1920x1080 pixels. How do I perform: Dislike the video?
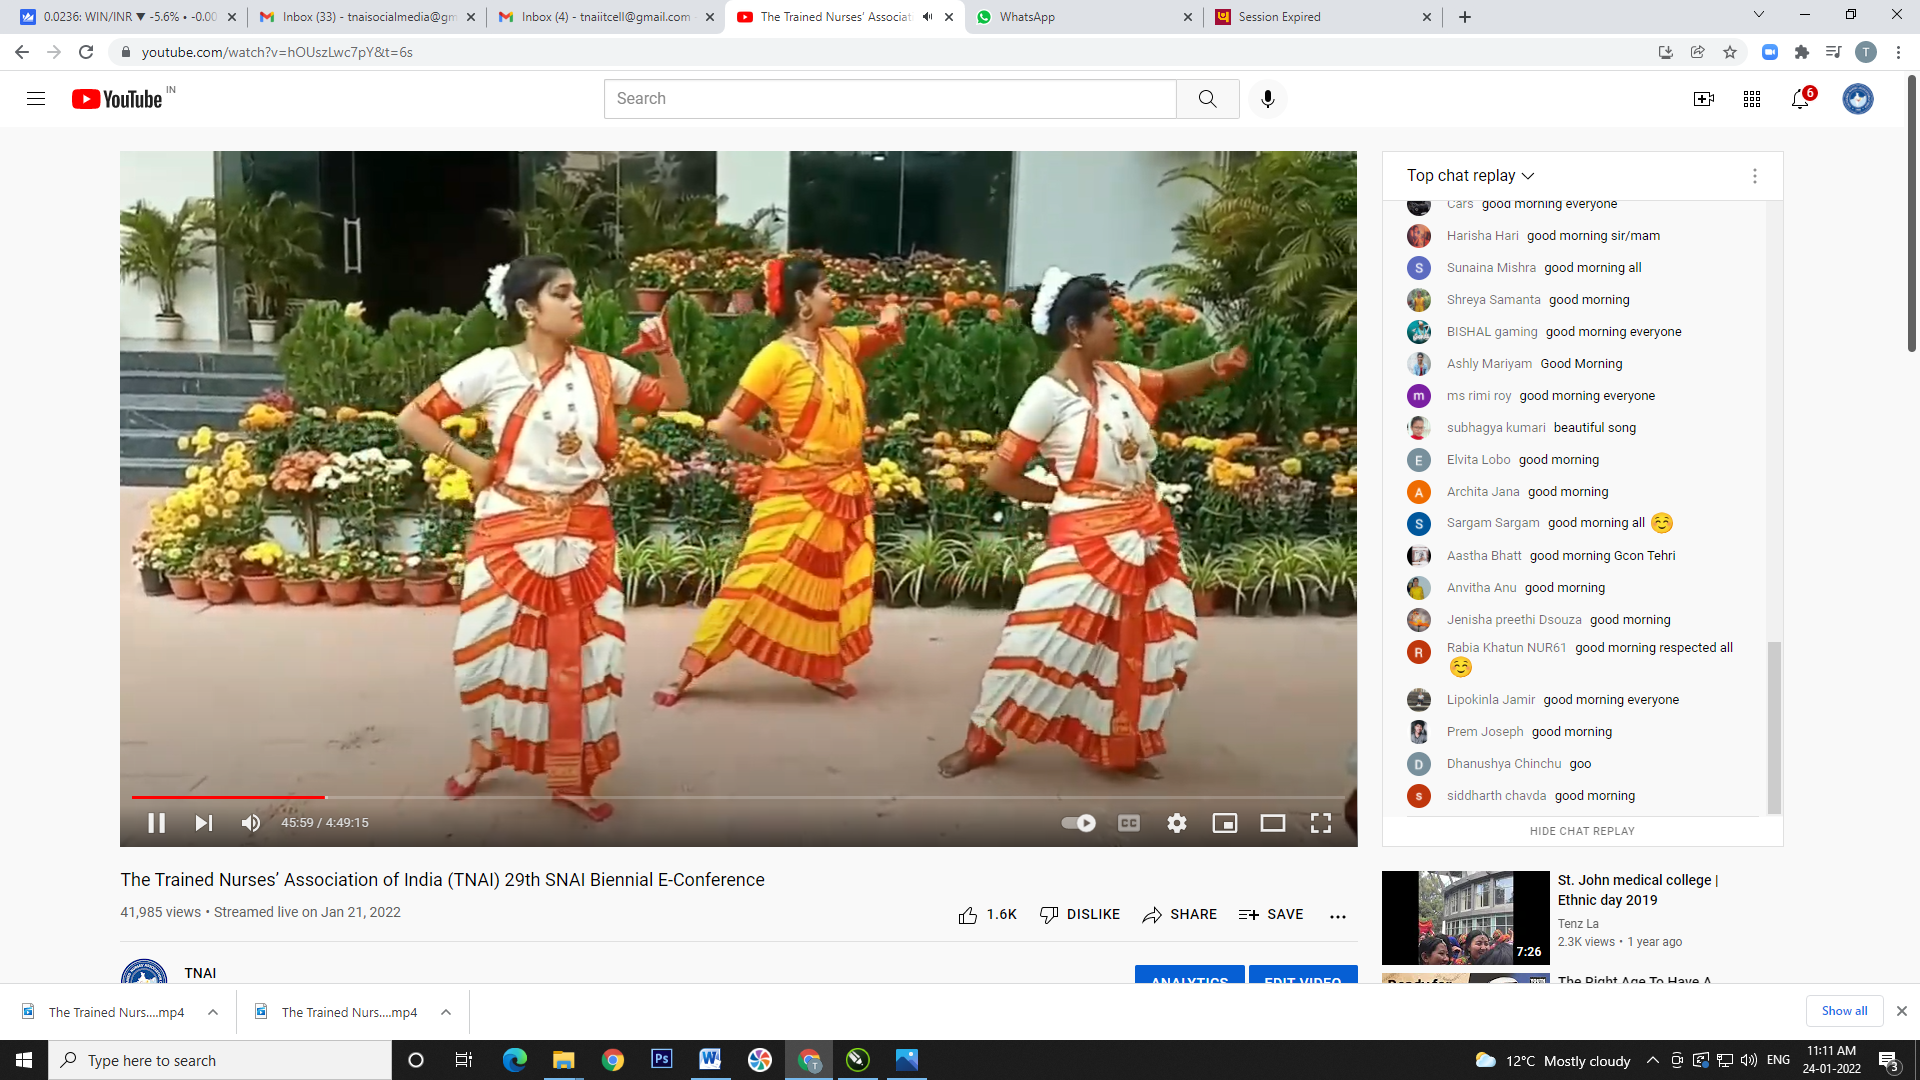coord(1080,915)
